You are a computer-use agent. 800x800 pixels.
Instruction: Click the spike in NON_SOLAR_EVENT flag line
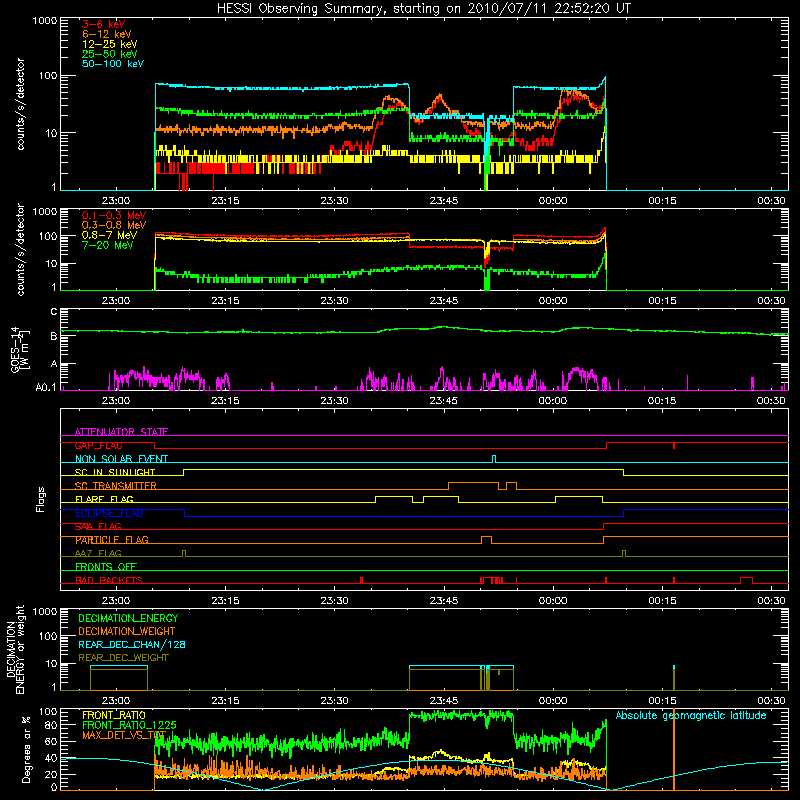(x=493, y=459)
